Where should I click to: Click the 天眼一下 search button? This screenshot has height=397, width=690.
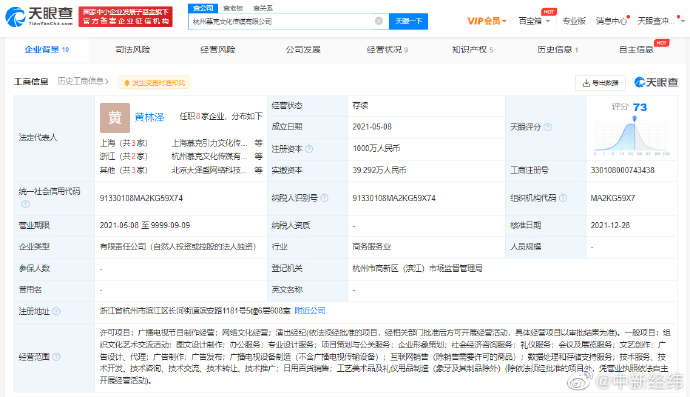(x=408, y=21)
